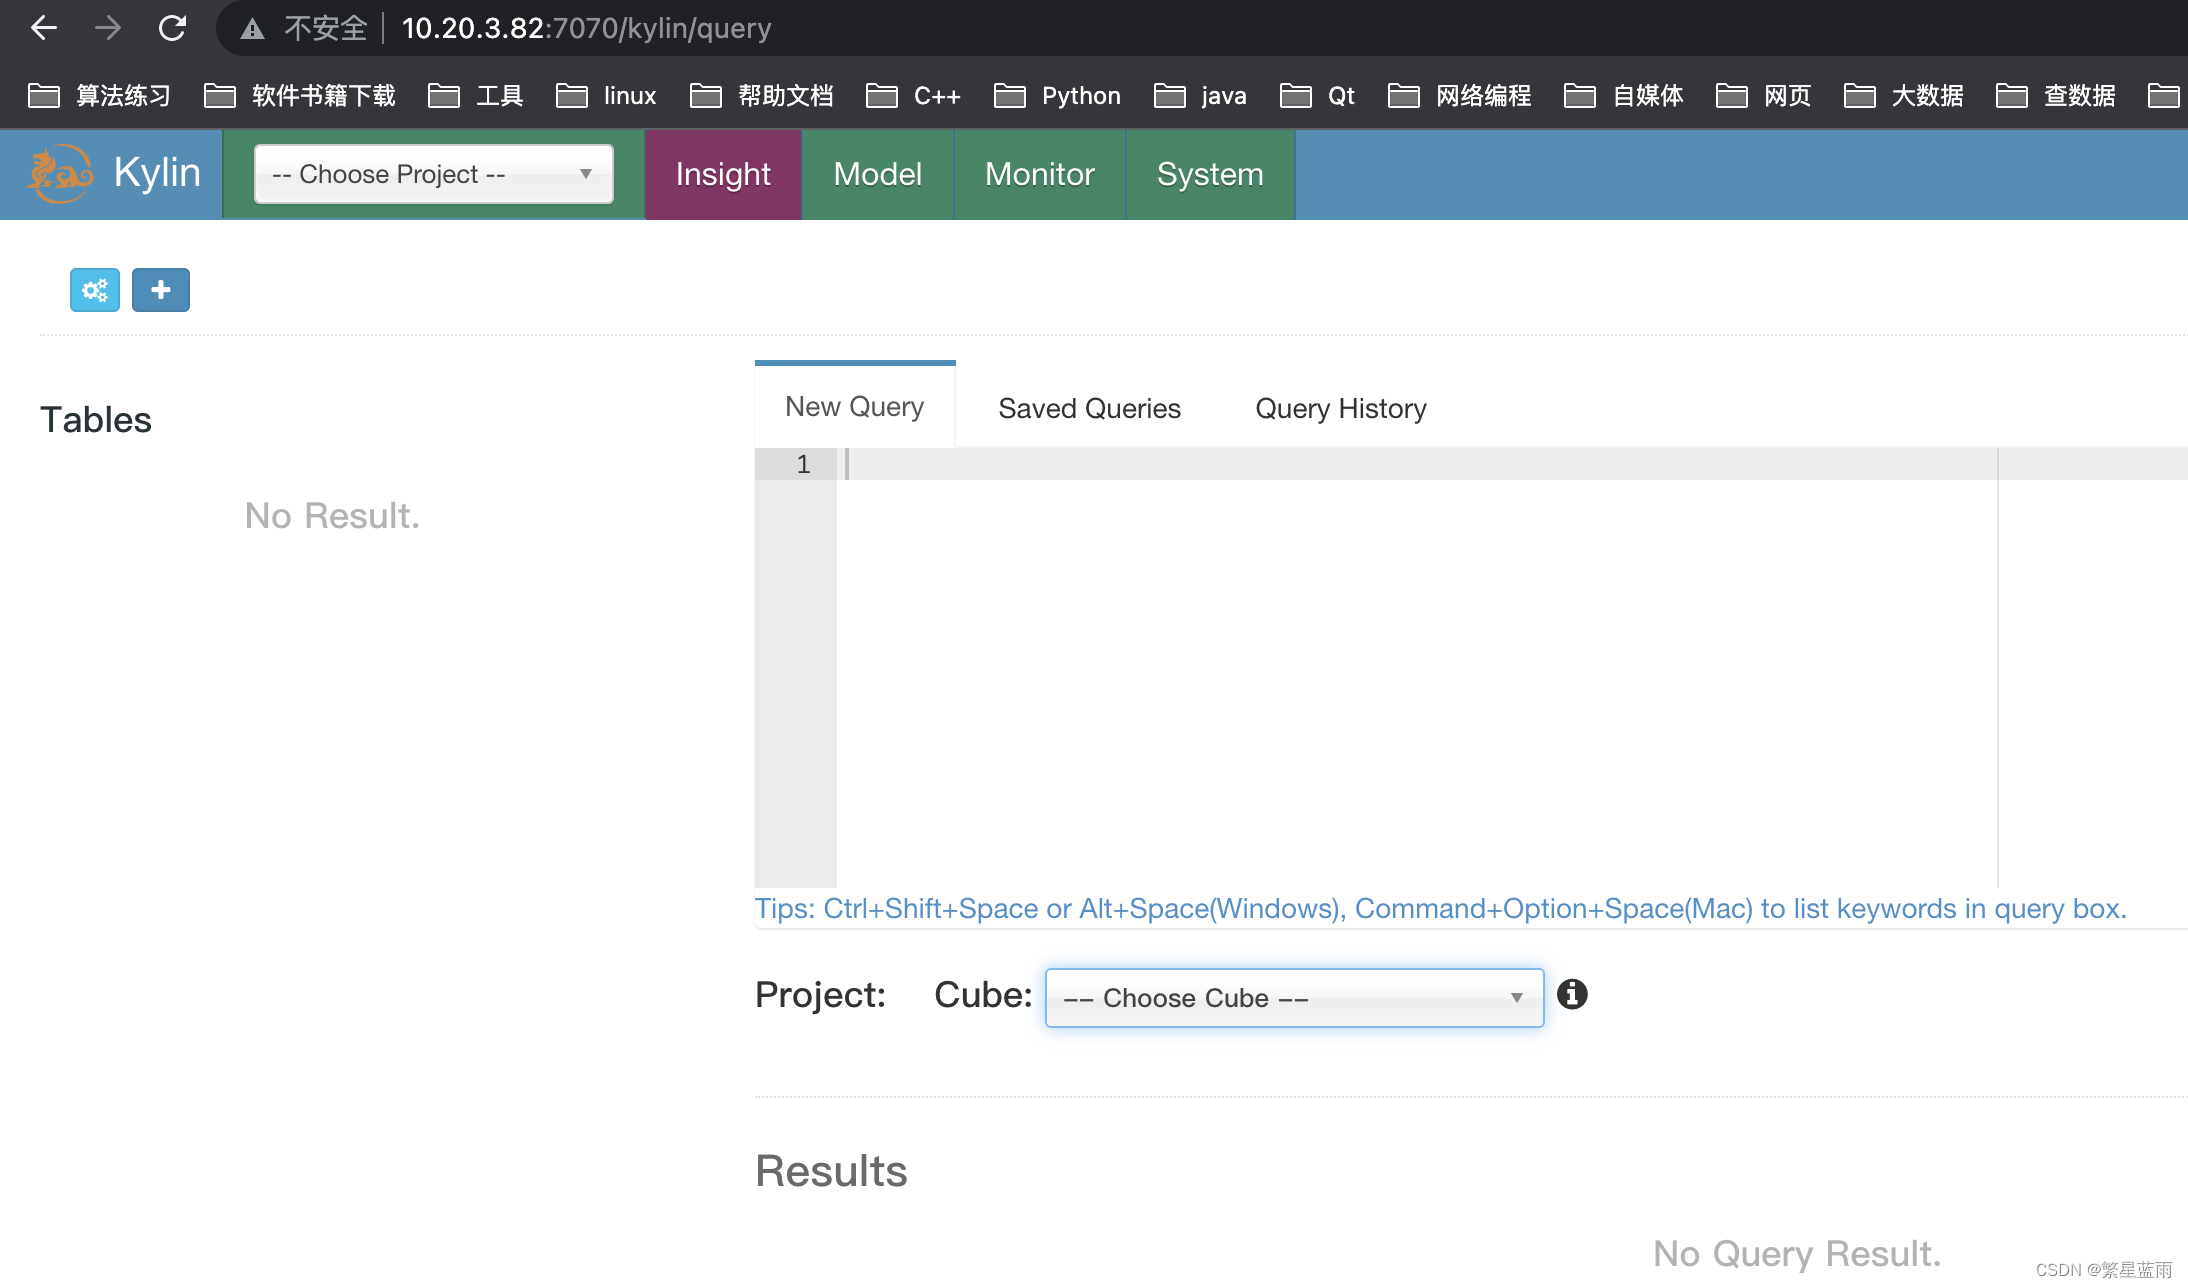
Task: Click the blue plus add button
Action: tap(161, 290)
